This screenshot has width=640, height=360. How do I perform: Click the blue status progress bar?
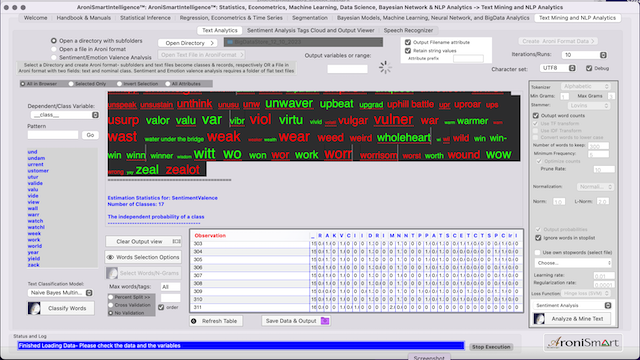coord(241,346)
